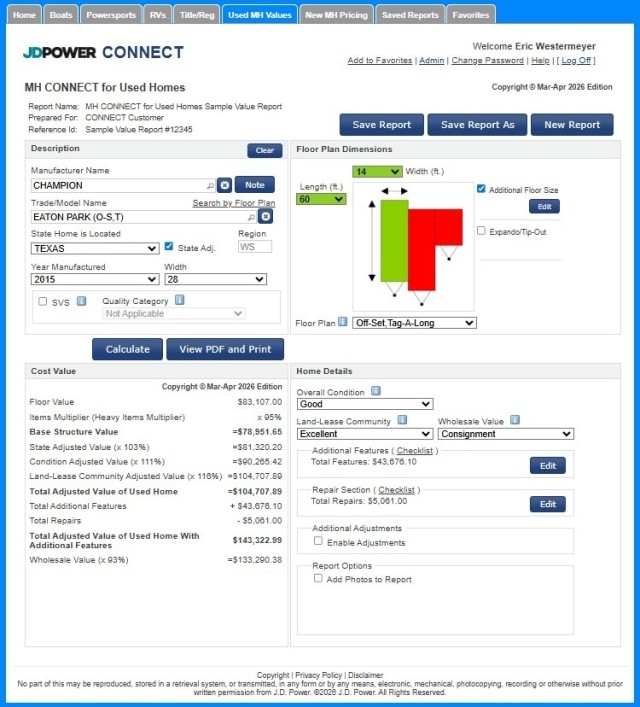This screenshot has width=640, height=707.
Task: Switch to the Boats tab
Action: (61, 14)
